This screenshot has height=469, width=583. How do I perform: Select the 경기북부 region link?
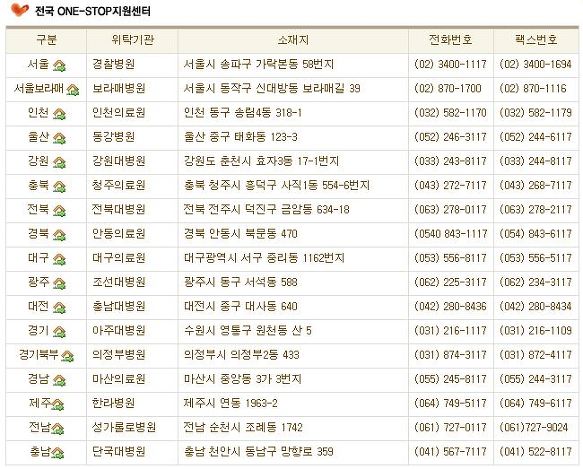39,354
